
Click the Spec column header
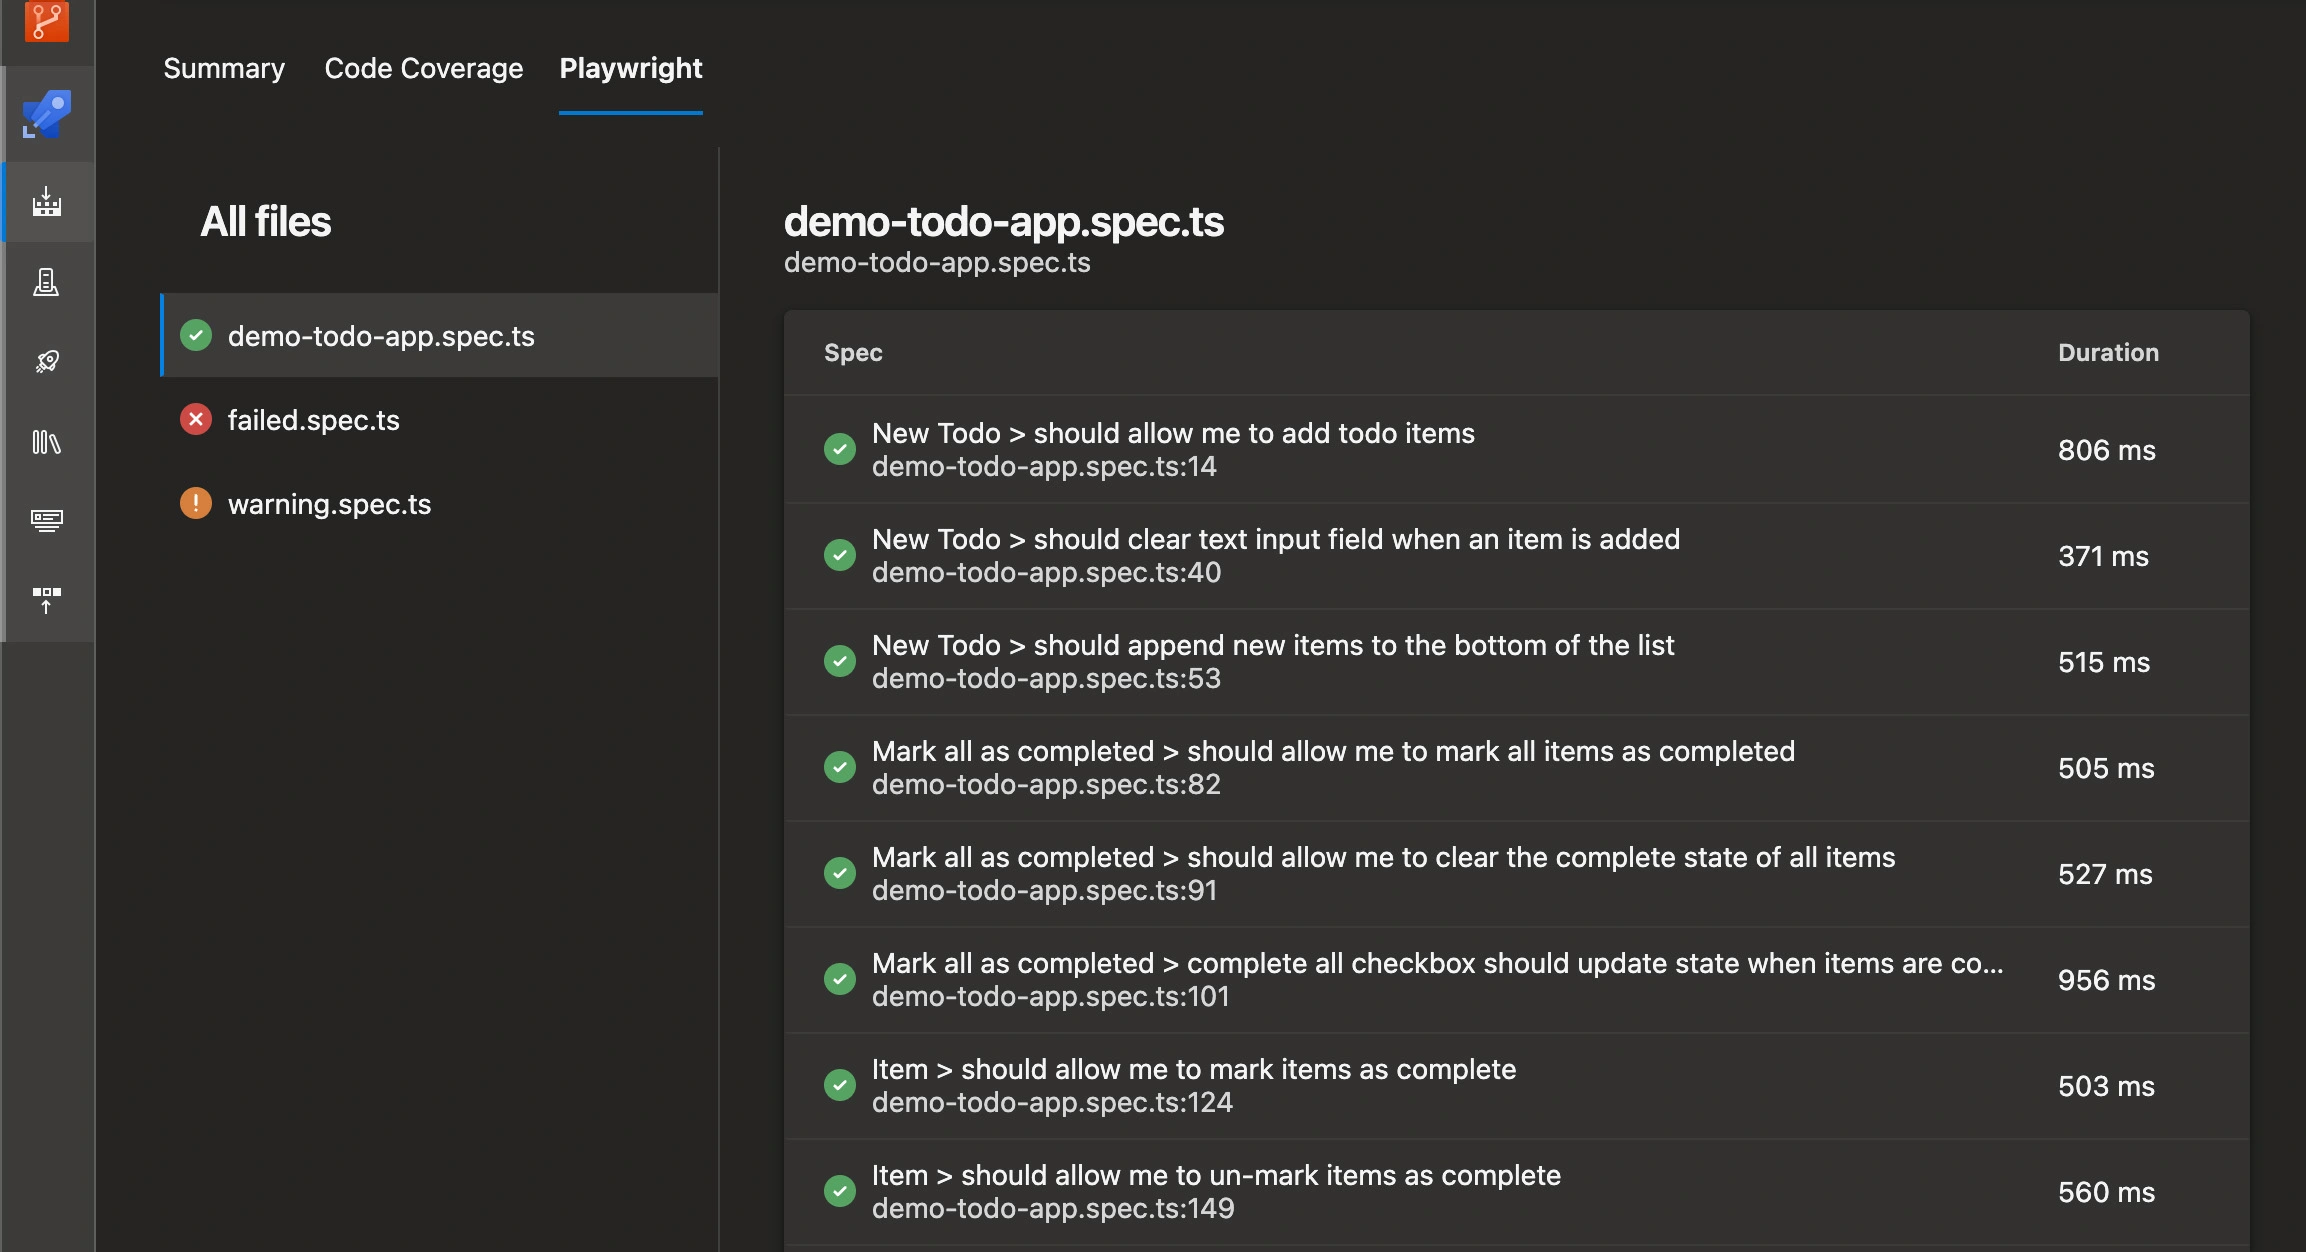click(853, 352)
